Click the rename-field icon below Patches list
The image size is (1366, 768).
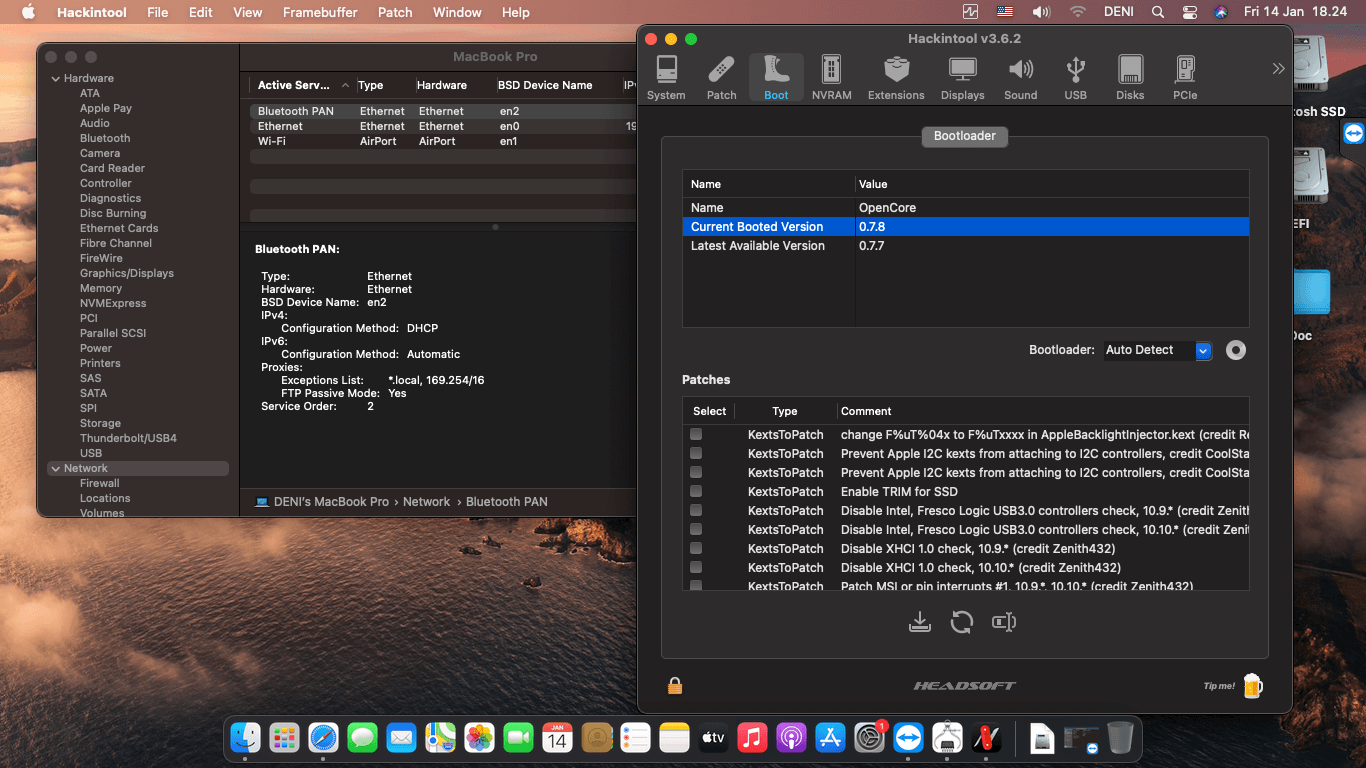tap(1004, 622)
